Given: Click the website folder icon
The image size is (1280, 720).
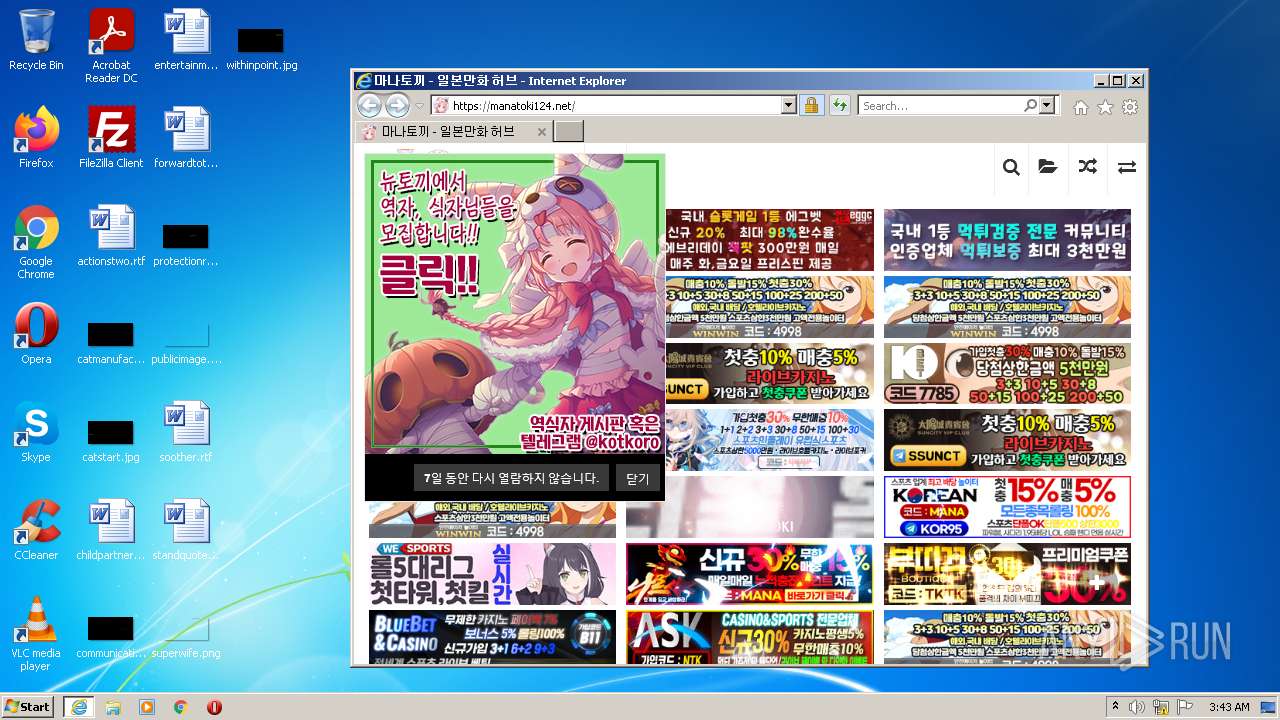Looking at the screenshot, I should 1048,167.
